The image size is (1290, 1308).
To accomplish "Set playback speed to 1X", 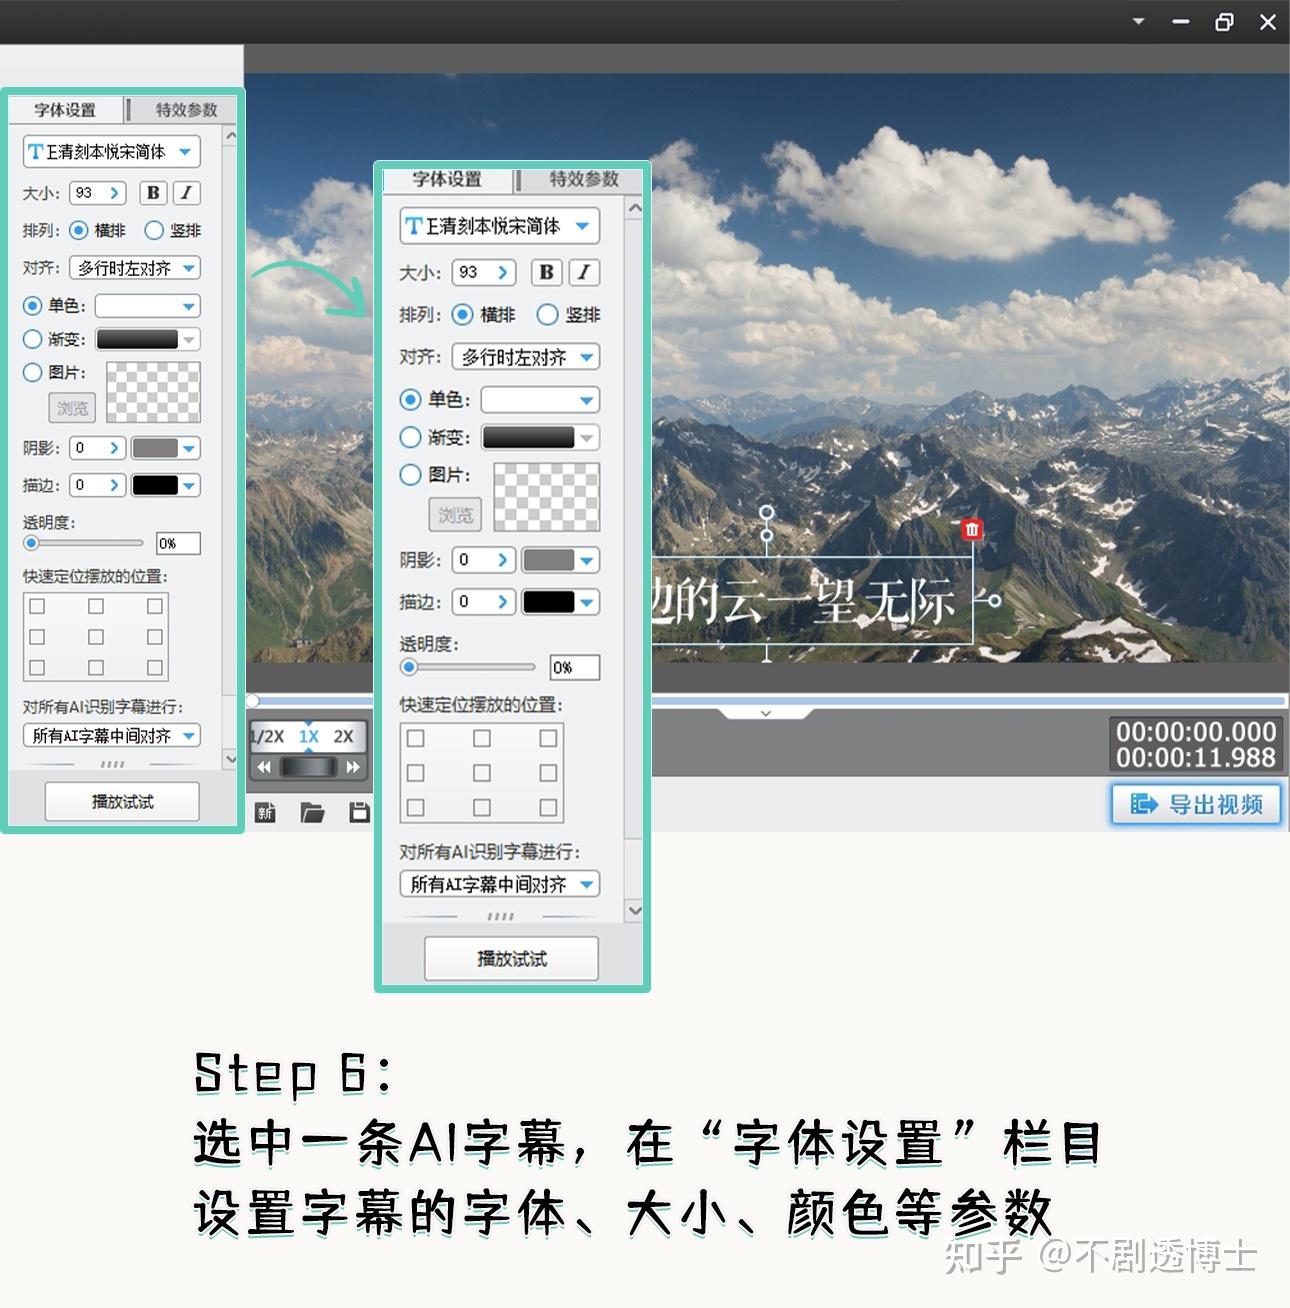I will (309, 736).
